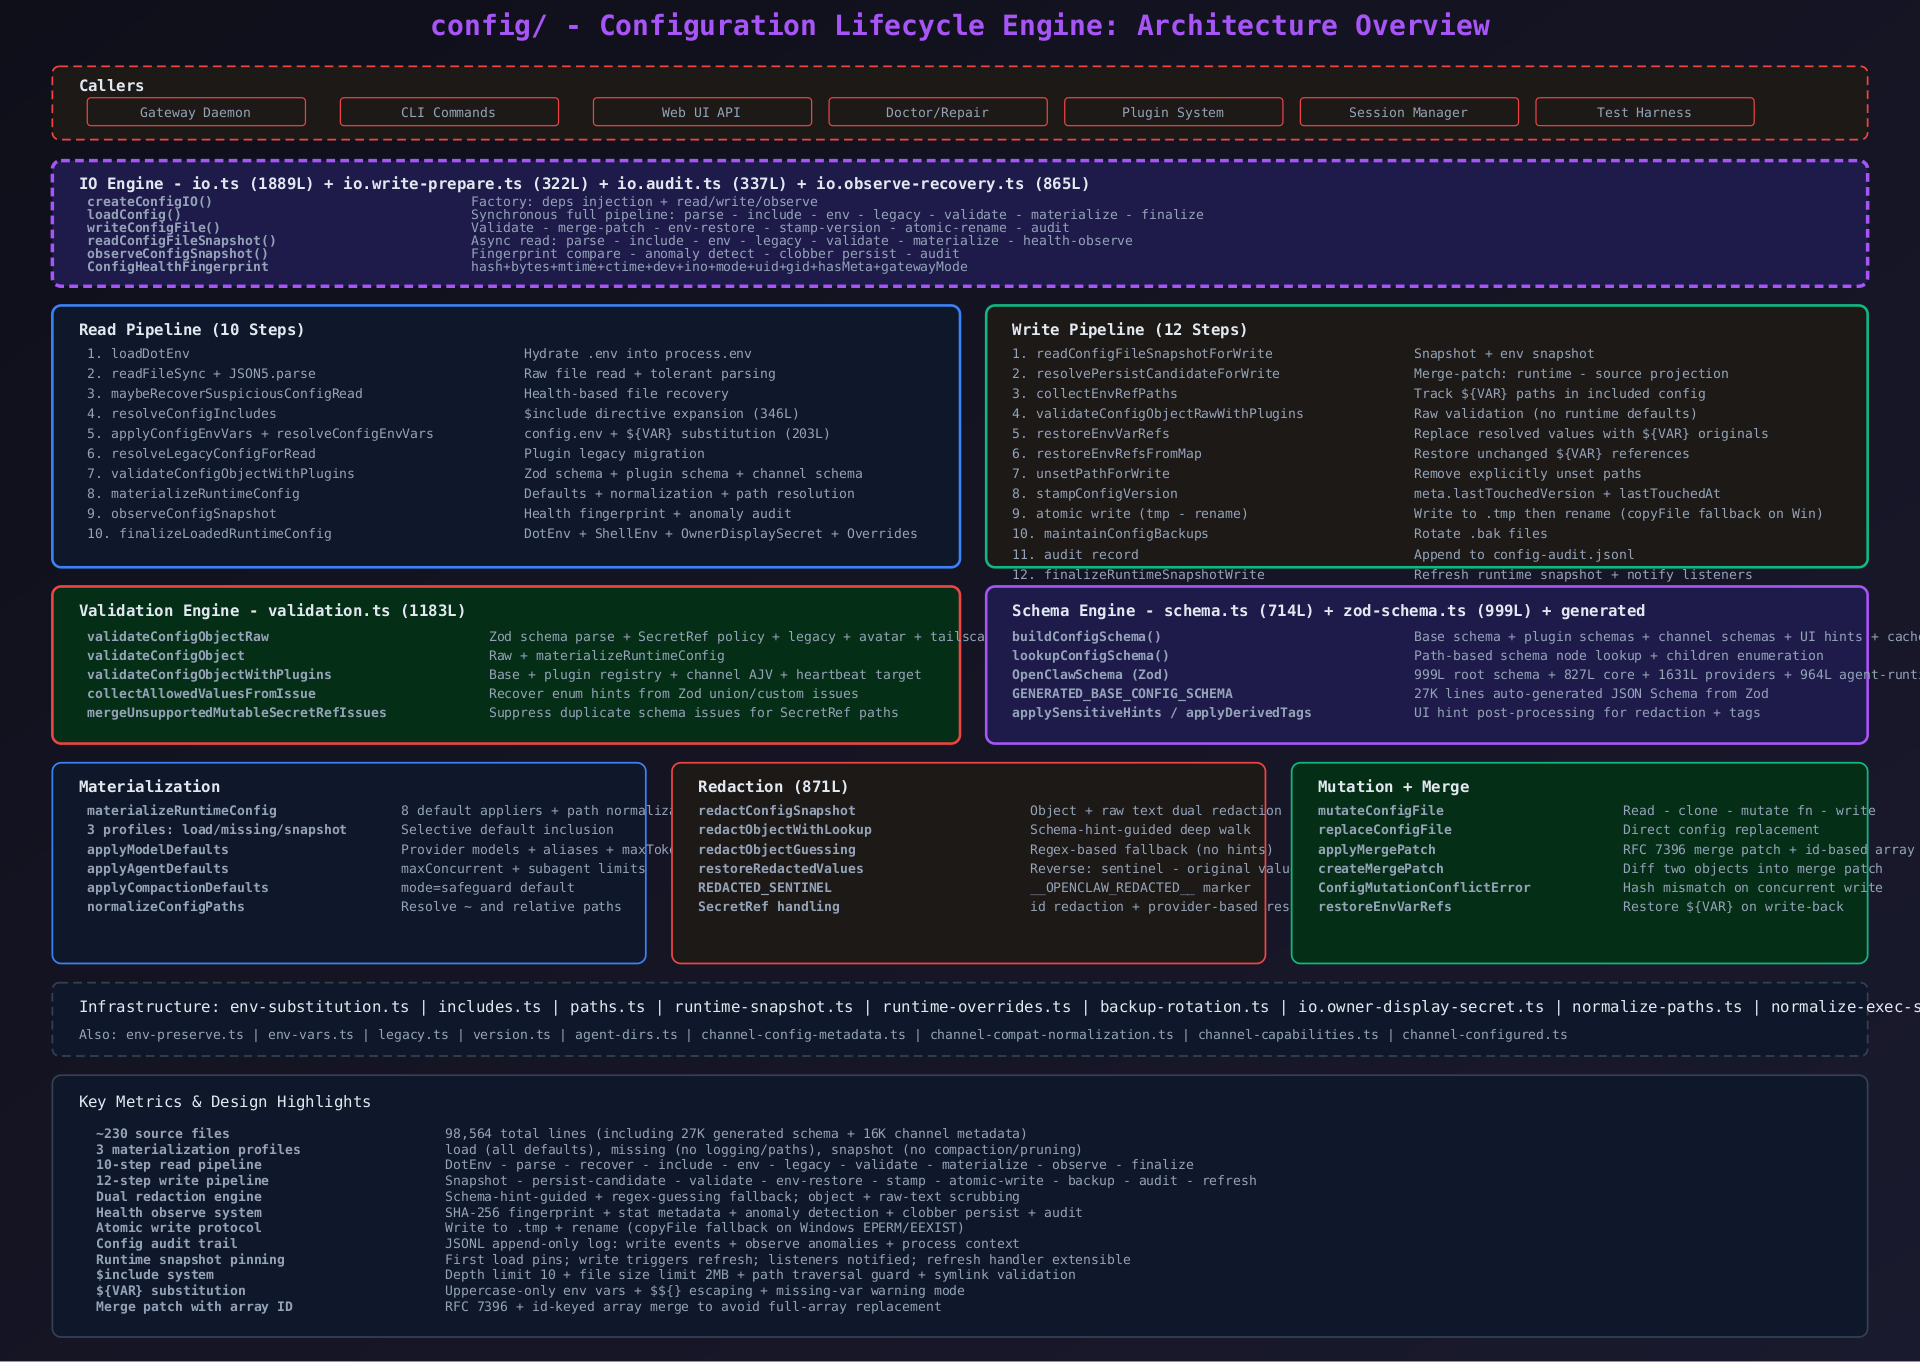Click the Test Harness caller box
This screenshot has width=1920, height=1362.
tap(1645, 112)
